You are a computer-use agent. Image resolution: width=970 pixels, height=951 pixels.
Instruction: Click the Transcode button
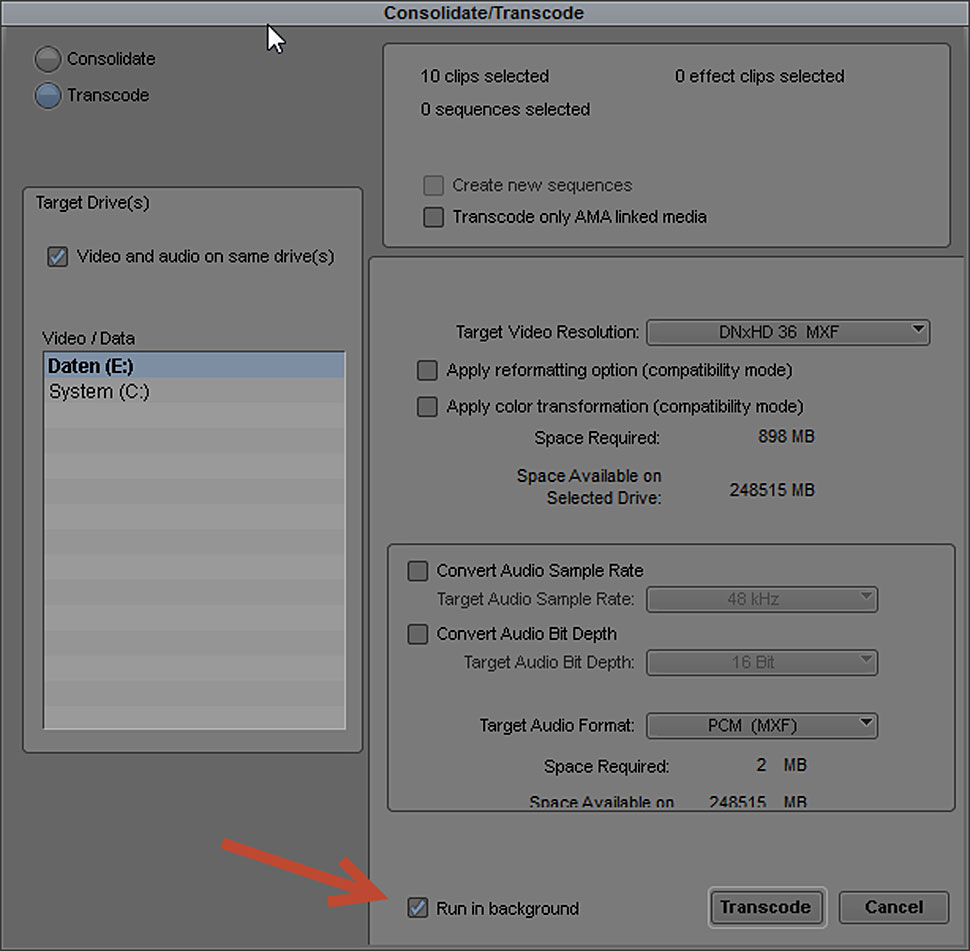pos(766,907)
